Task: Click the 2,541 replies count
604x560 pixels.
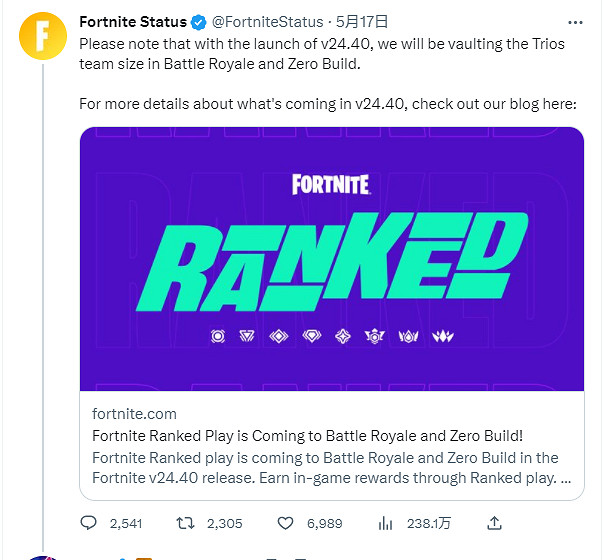Action: [x=127, y=522]
